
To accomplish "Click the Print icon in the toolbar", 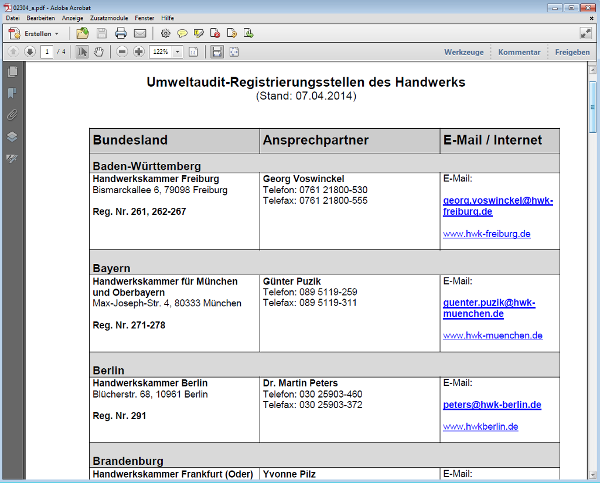I will 120,33.
